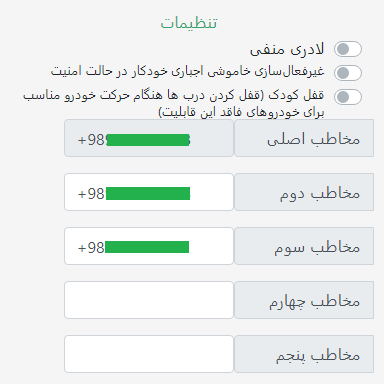Click the empty مخاطب چهارم input field
Image resolution: width=384 pixels, height=384 pixels.
point(149,300)
